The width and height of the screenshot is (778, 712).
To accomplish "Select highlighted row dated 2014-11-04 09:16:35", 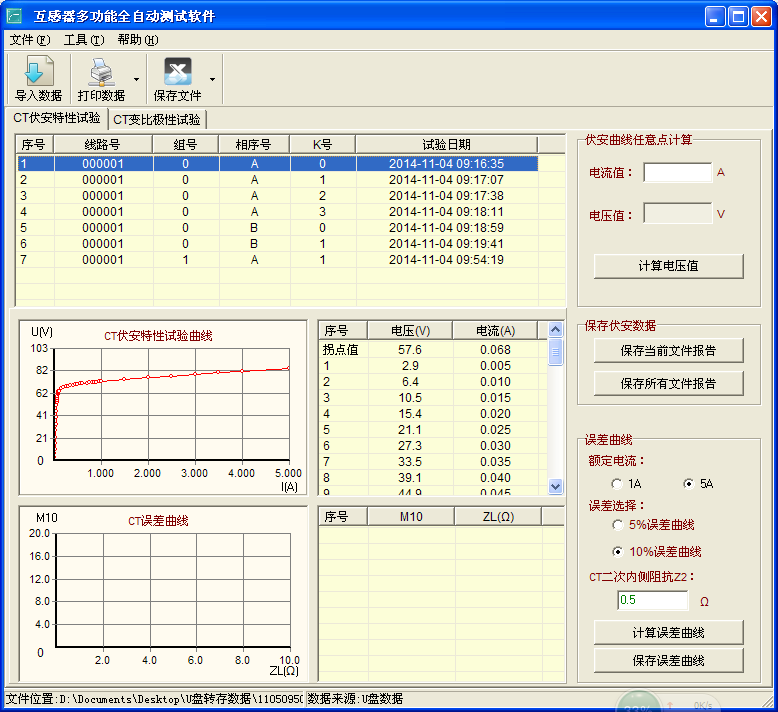I will tap(277, 164).
